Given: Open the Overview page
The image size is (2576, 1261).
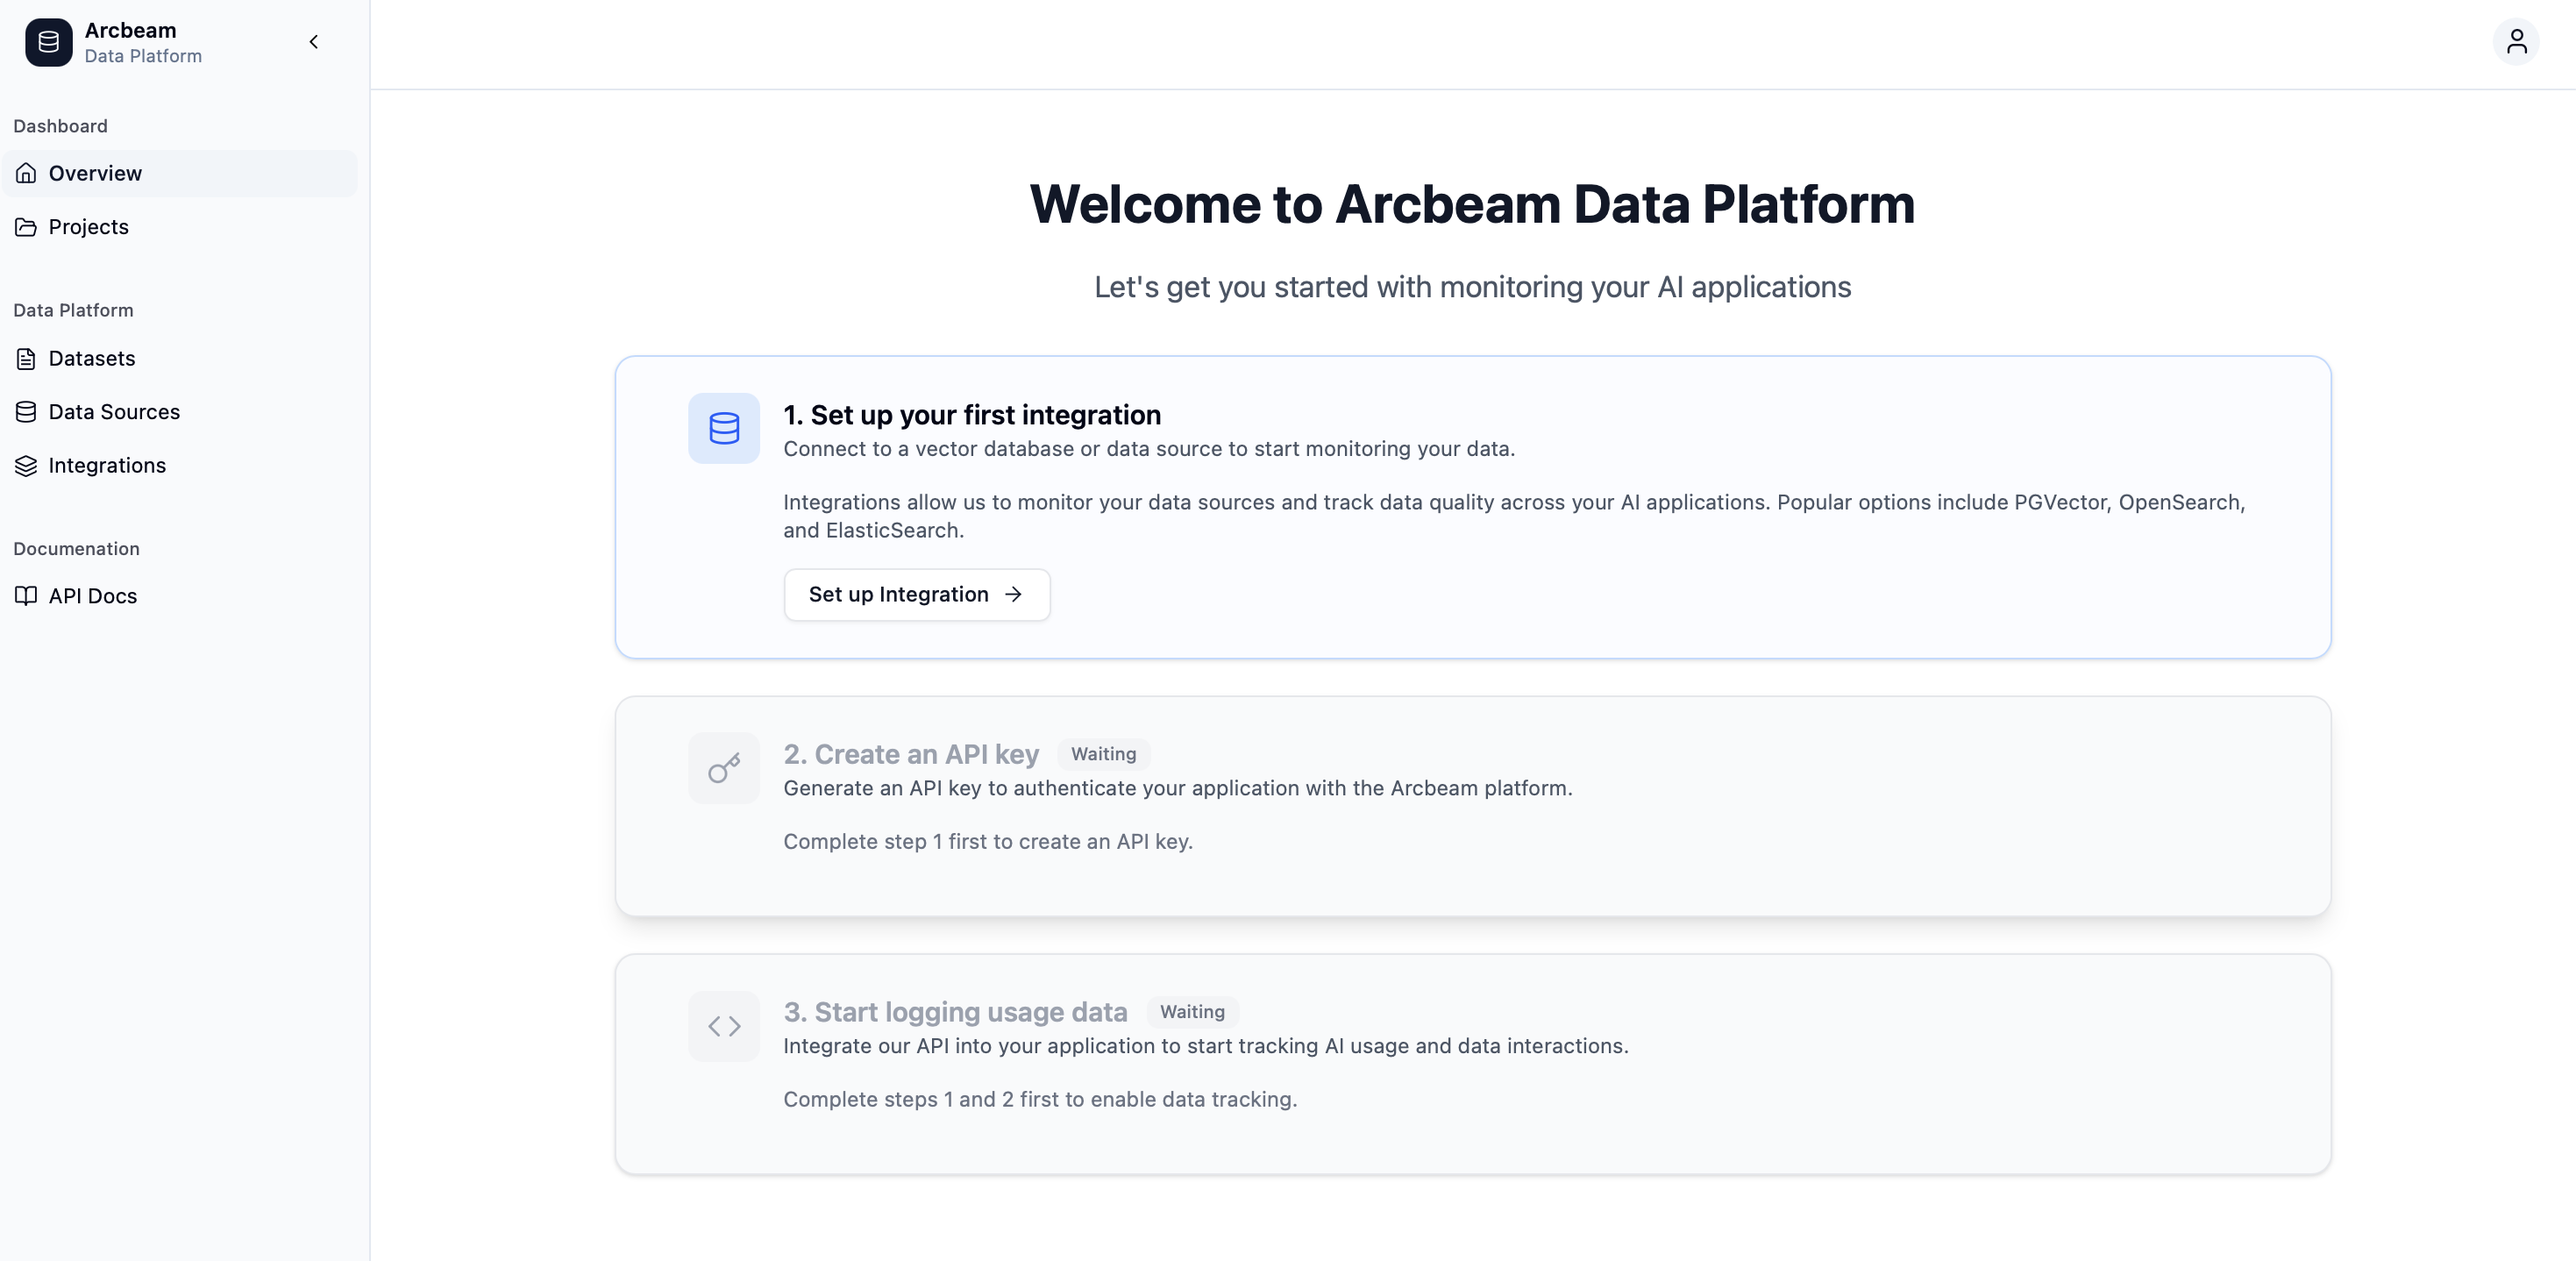Looking at the screenshot, I should click(94, 173).
